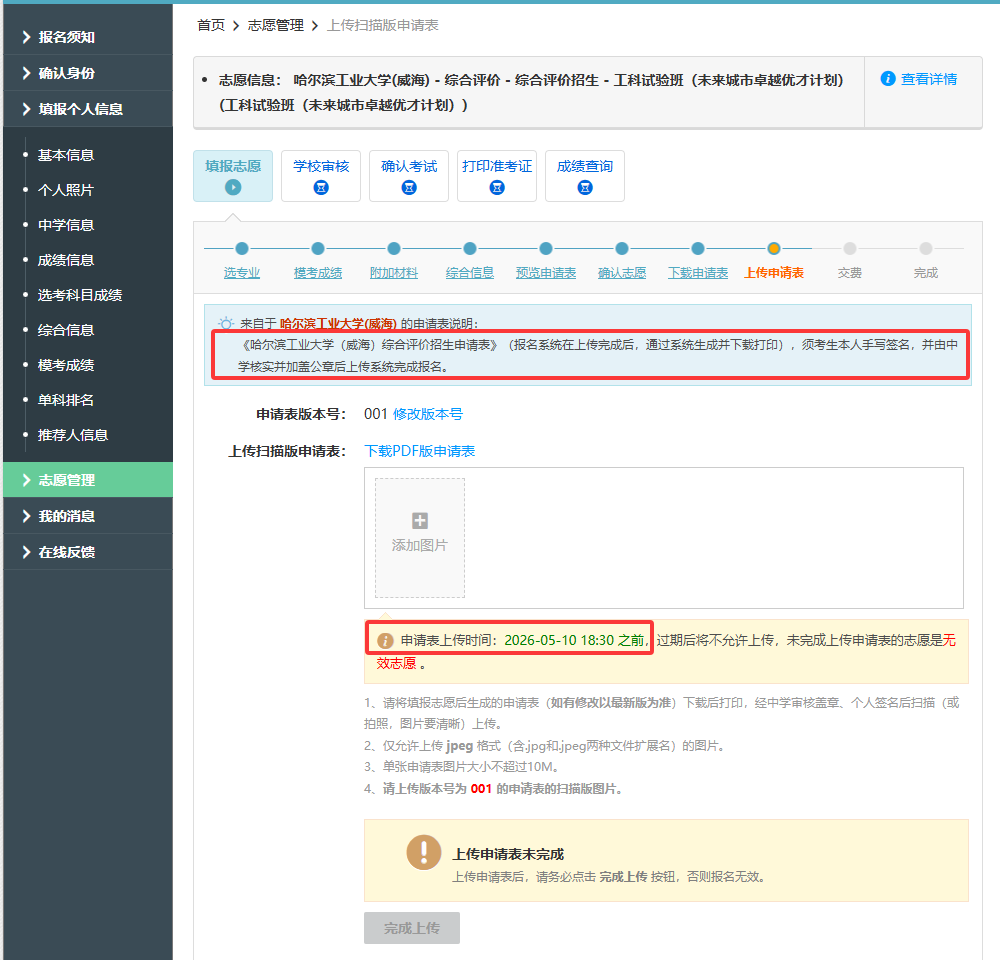The image size is (1000, 960).
Task: Open 成绩信息 in the sidebar
Action: pos(66,260)
